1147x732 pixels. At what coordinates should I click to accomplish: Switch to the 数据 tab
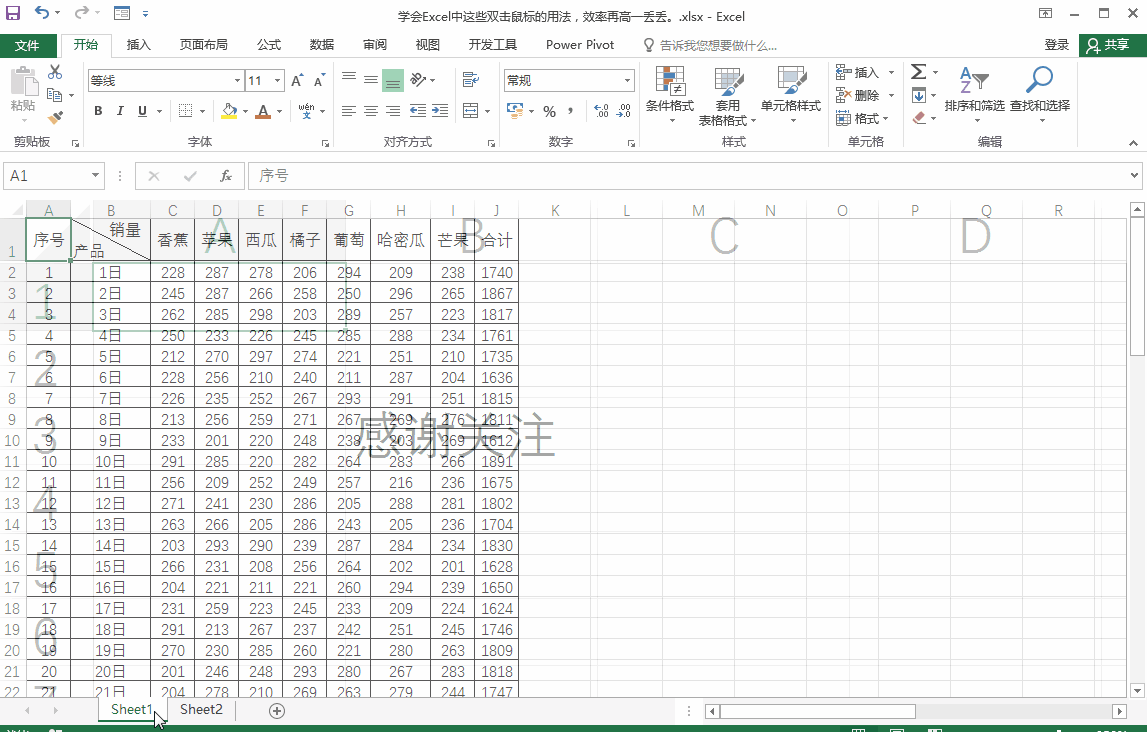point(321,45)
